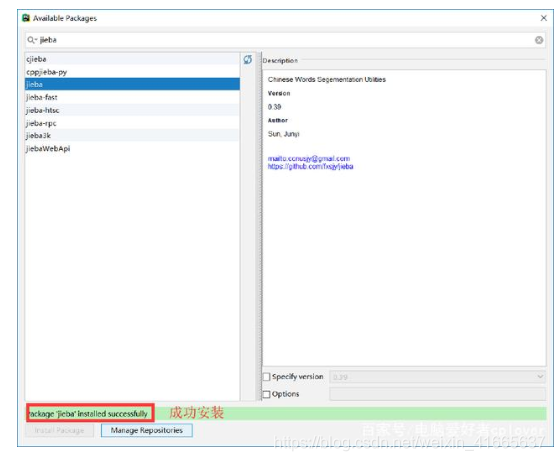Click the author name Sun, Junyi
The width and height of the screenshot is (555, 461).
coord(284,134)
